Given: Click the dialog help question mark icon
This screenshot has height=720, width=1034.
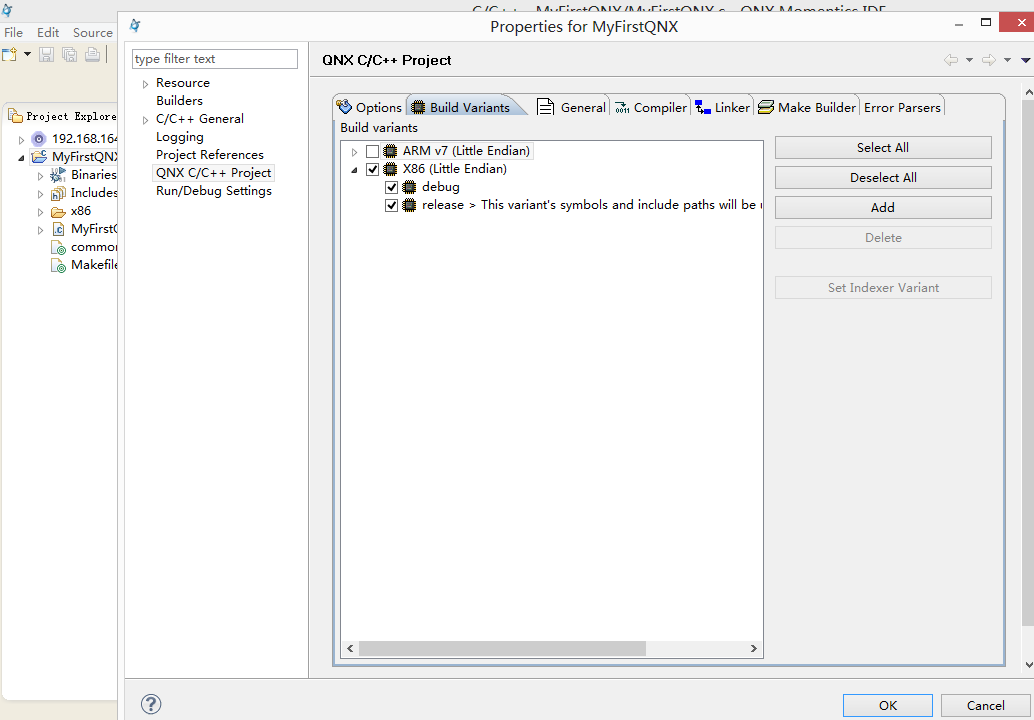Looking at the screenshot, I should [x=151, y=704].
